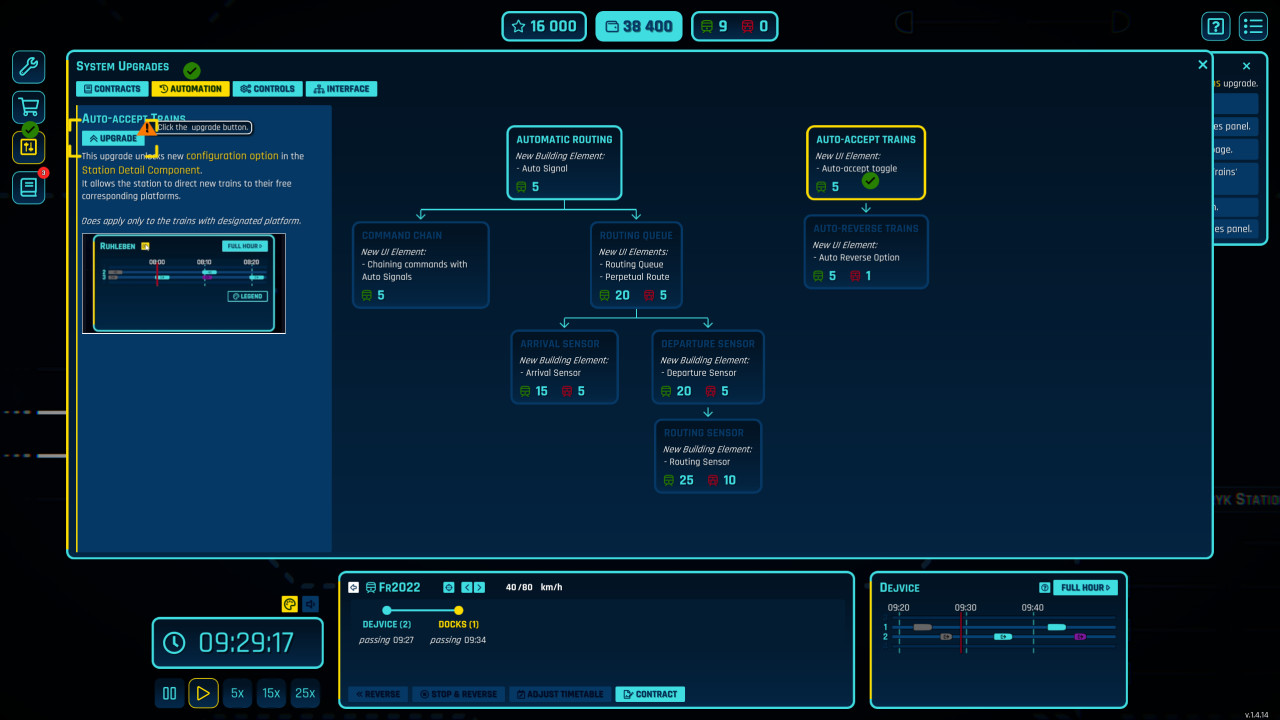Screen dimensions: 1280x720
Task: Set game speed to 15x
Action: pos(270,693)
